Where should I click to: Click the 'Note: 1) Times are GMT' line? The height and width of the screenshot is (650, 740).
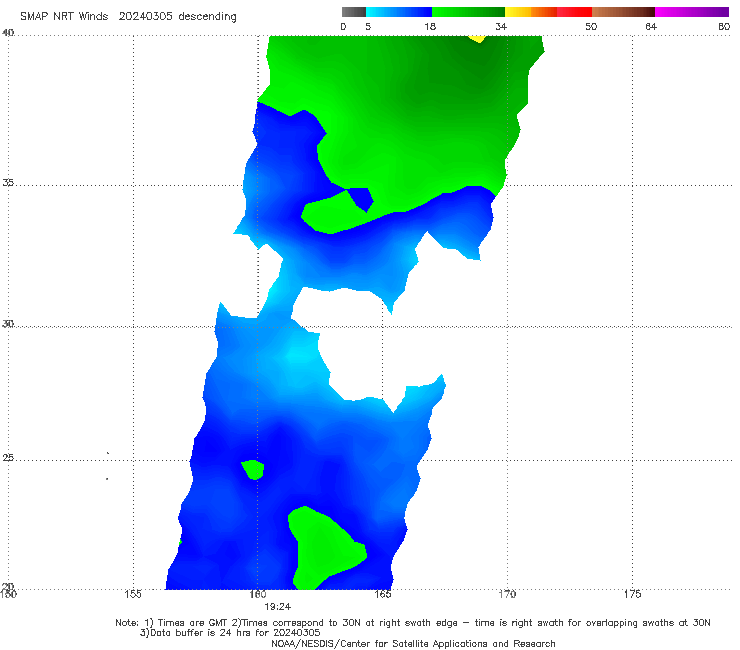point(413,623)
